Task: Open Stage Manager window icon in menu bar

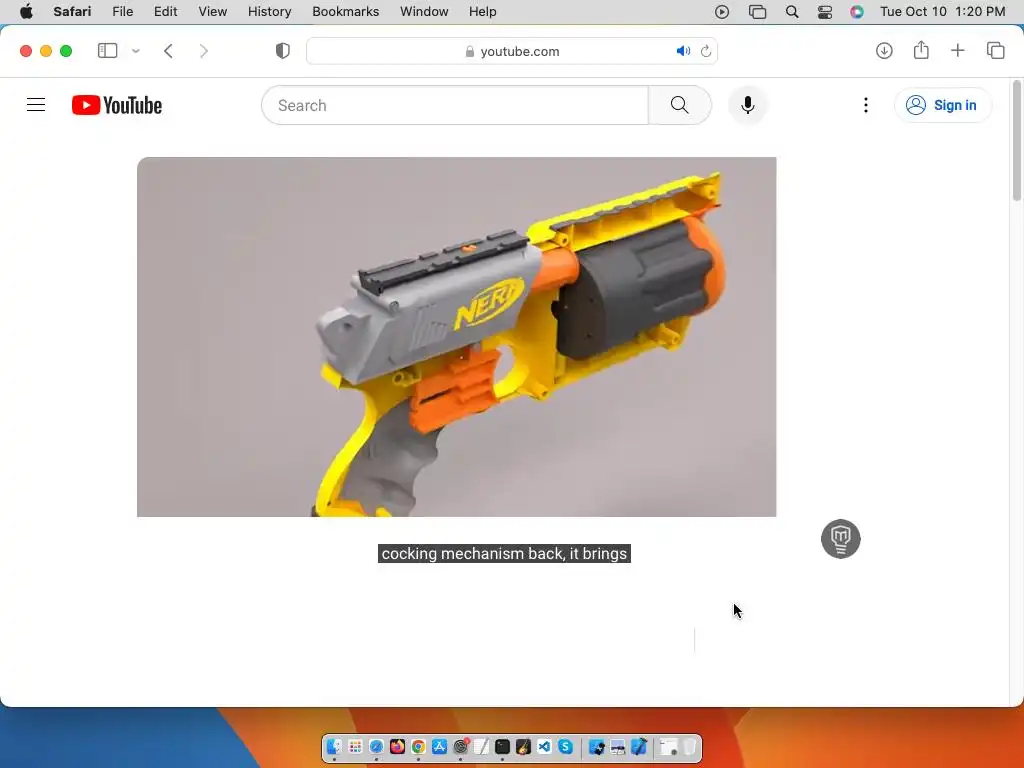Action: pos(758,12)
